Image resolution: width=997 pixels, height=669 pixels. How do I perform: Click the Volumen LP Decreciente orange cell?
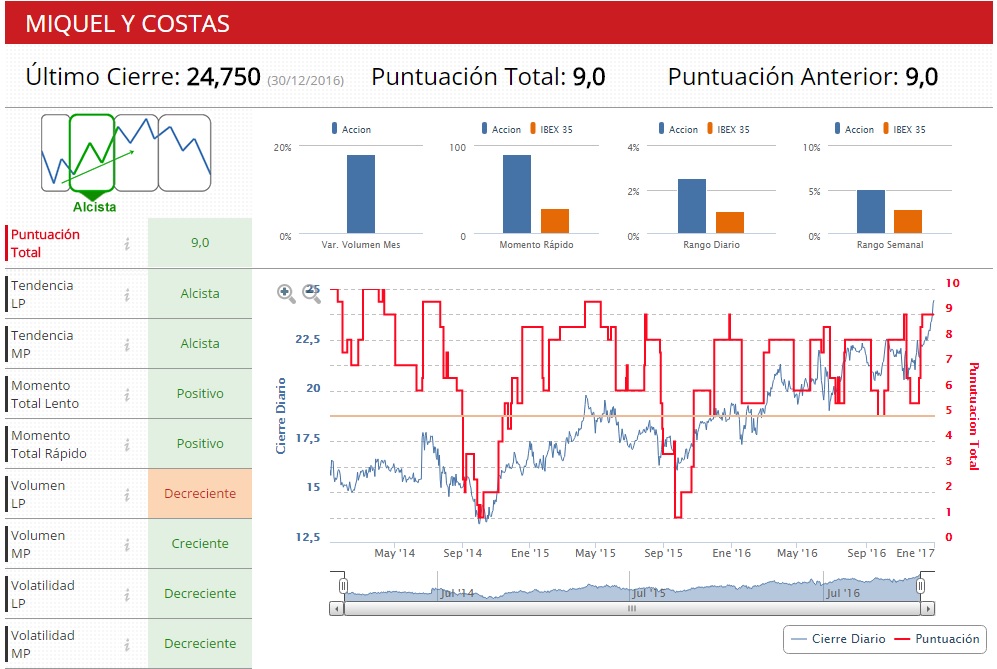click(200, 493)
